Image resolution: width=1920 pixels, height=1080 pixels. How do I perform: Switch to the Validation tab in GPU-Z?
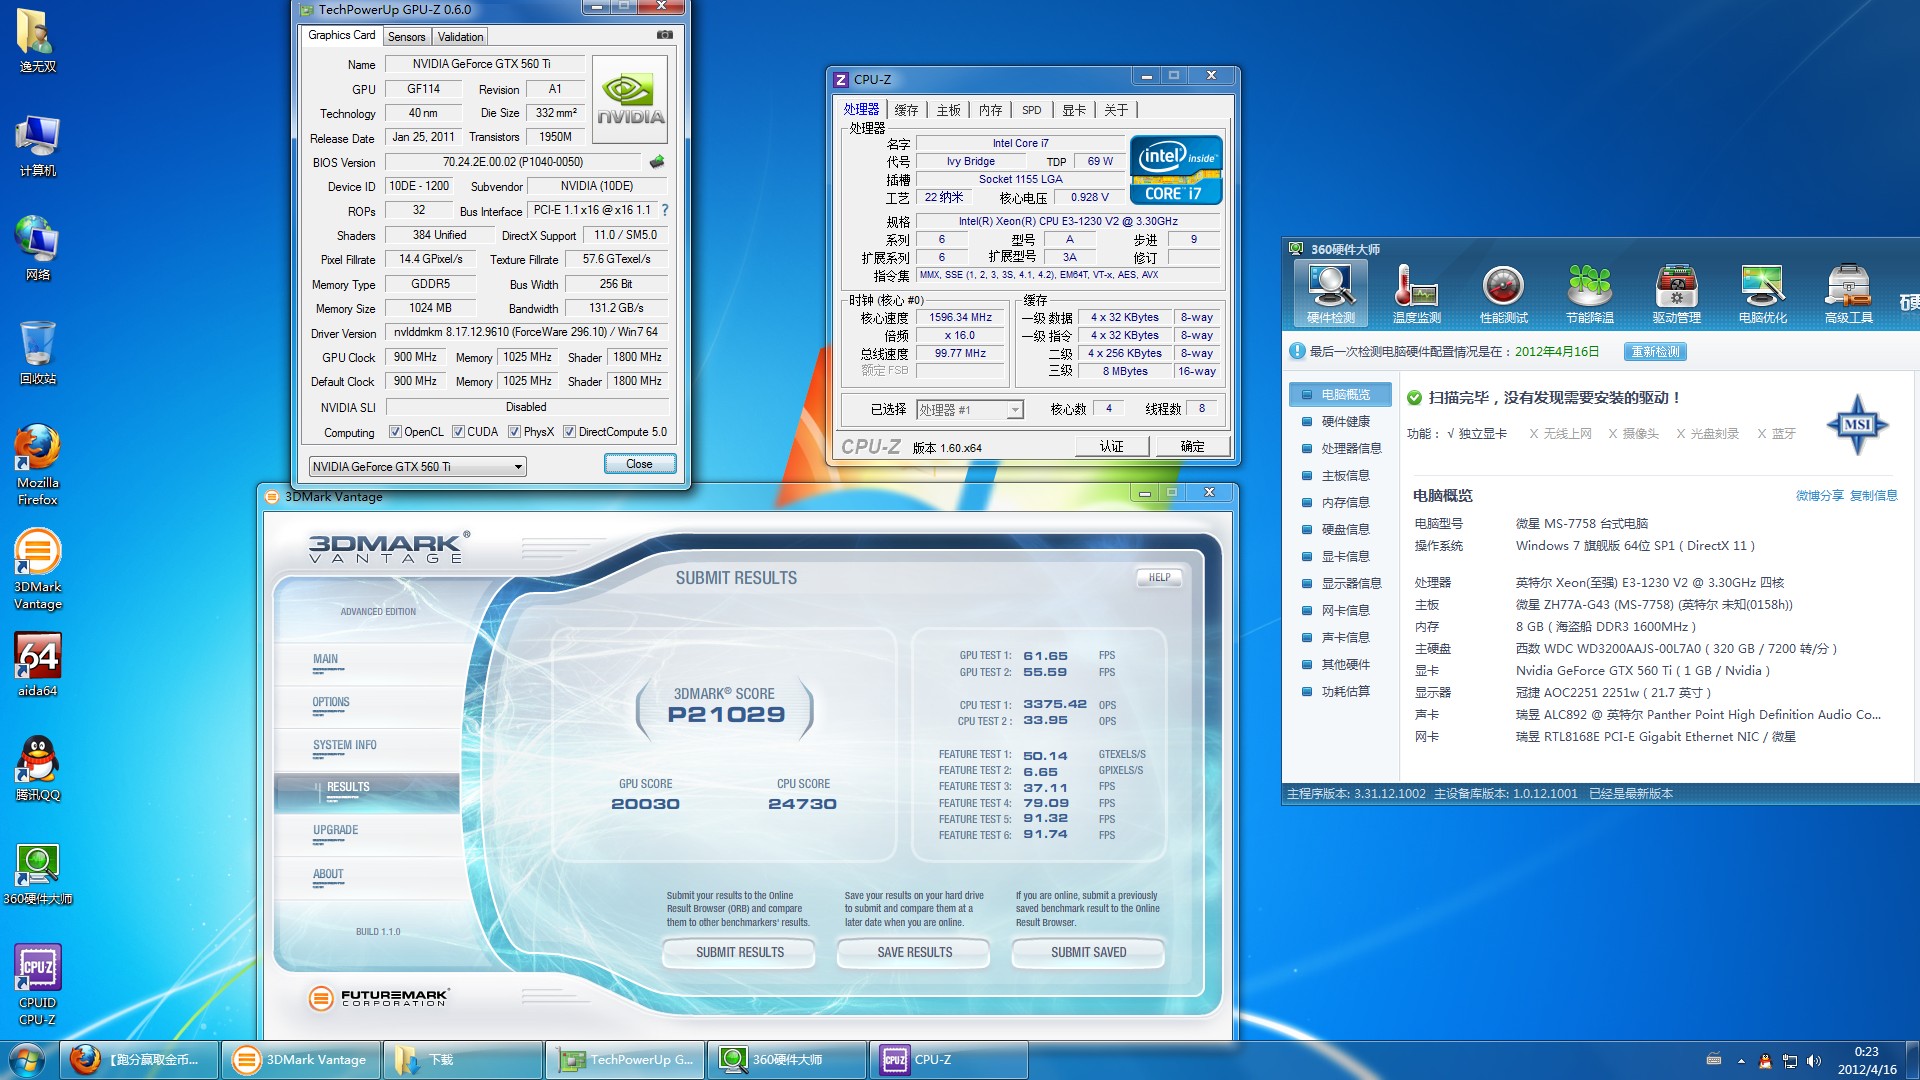[460, 37]
